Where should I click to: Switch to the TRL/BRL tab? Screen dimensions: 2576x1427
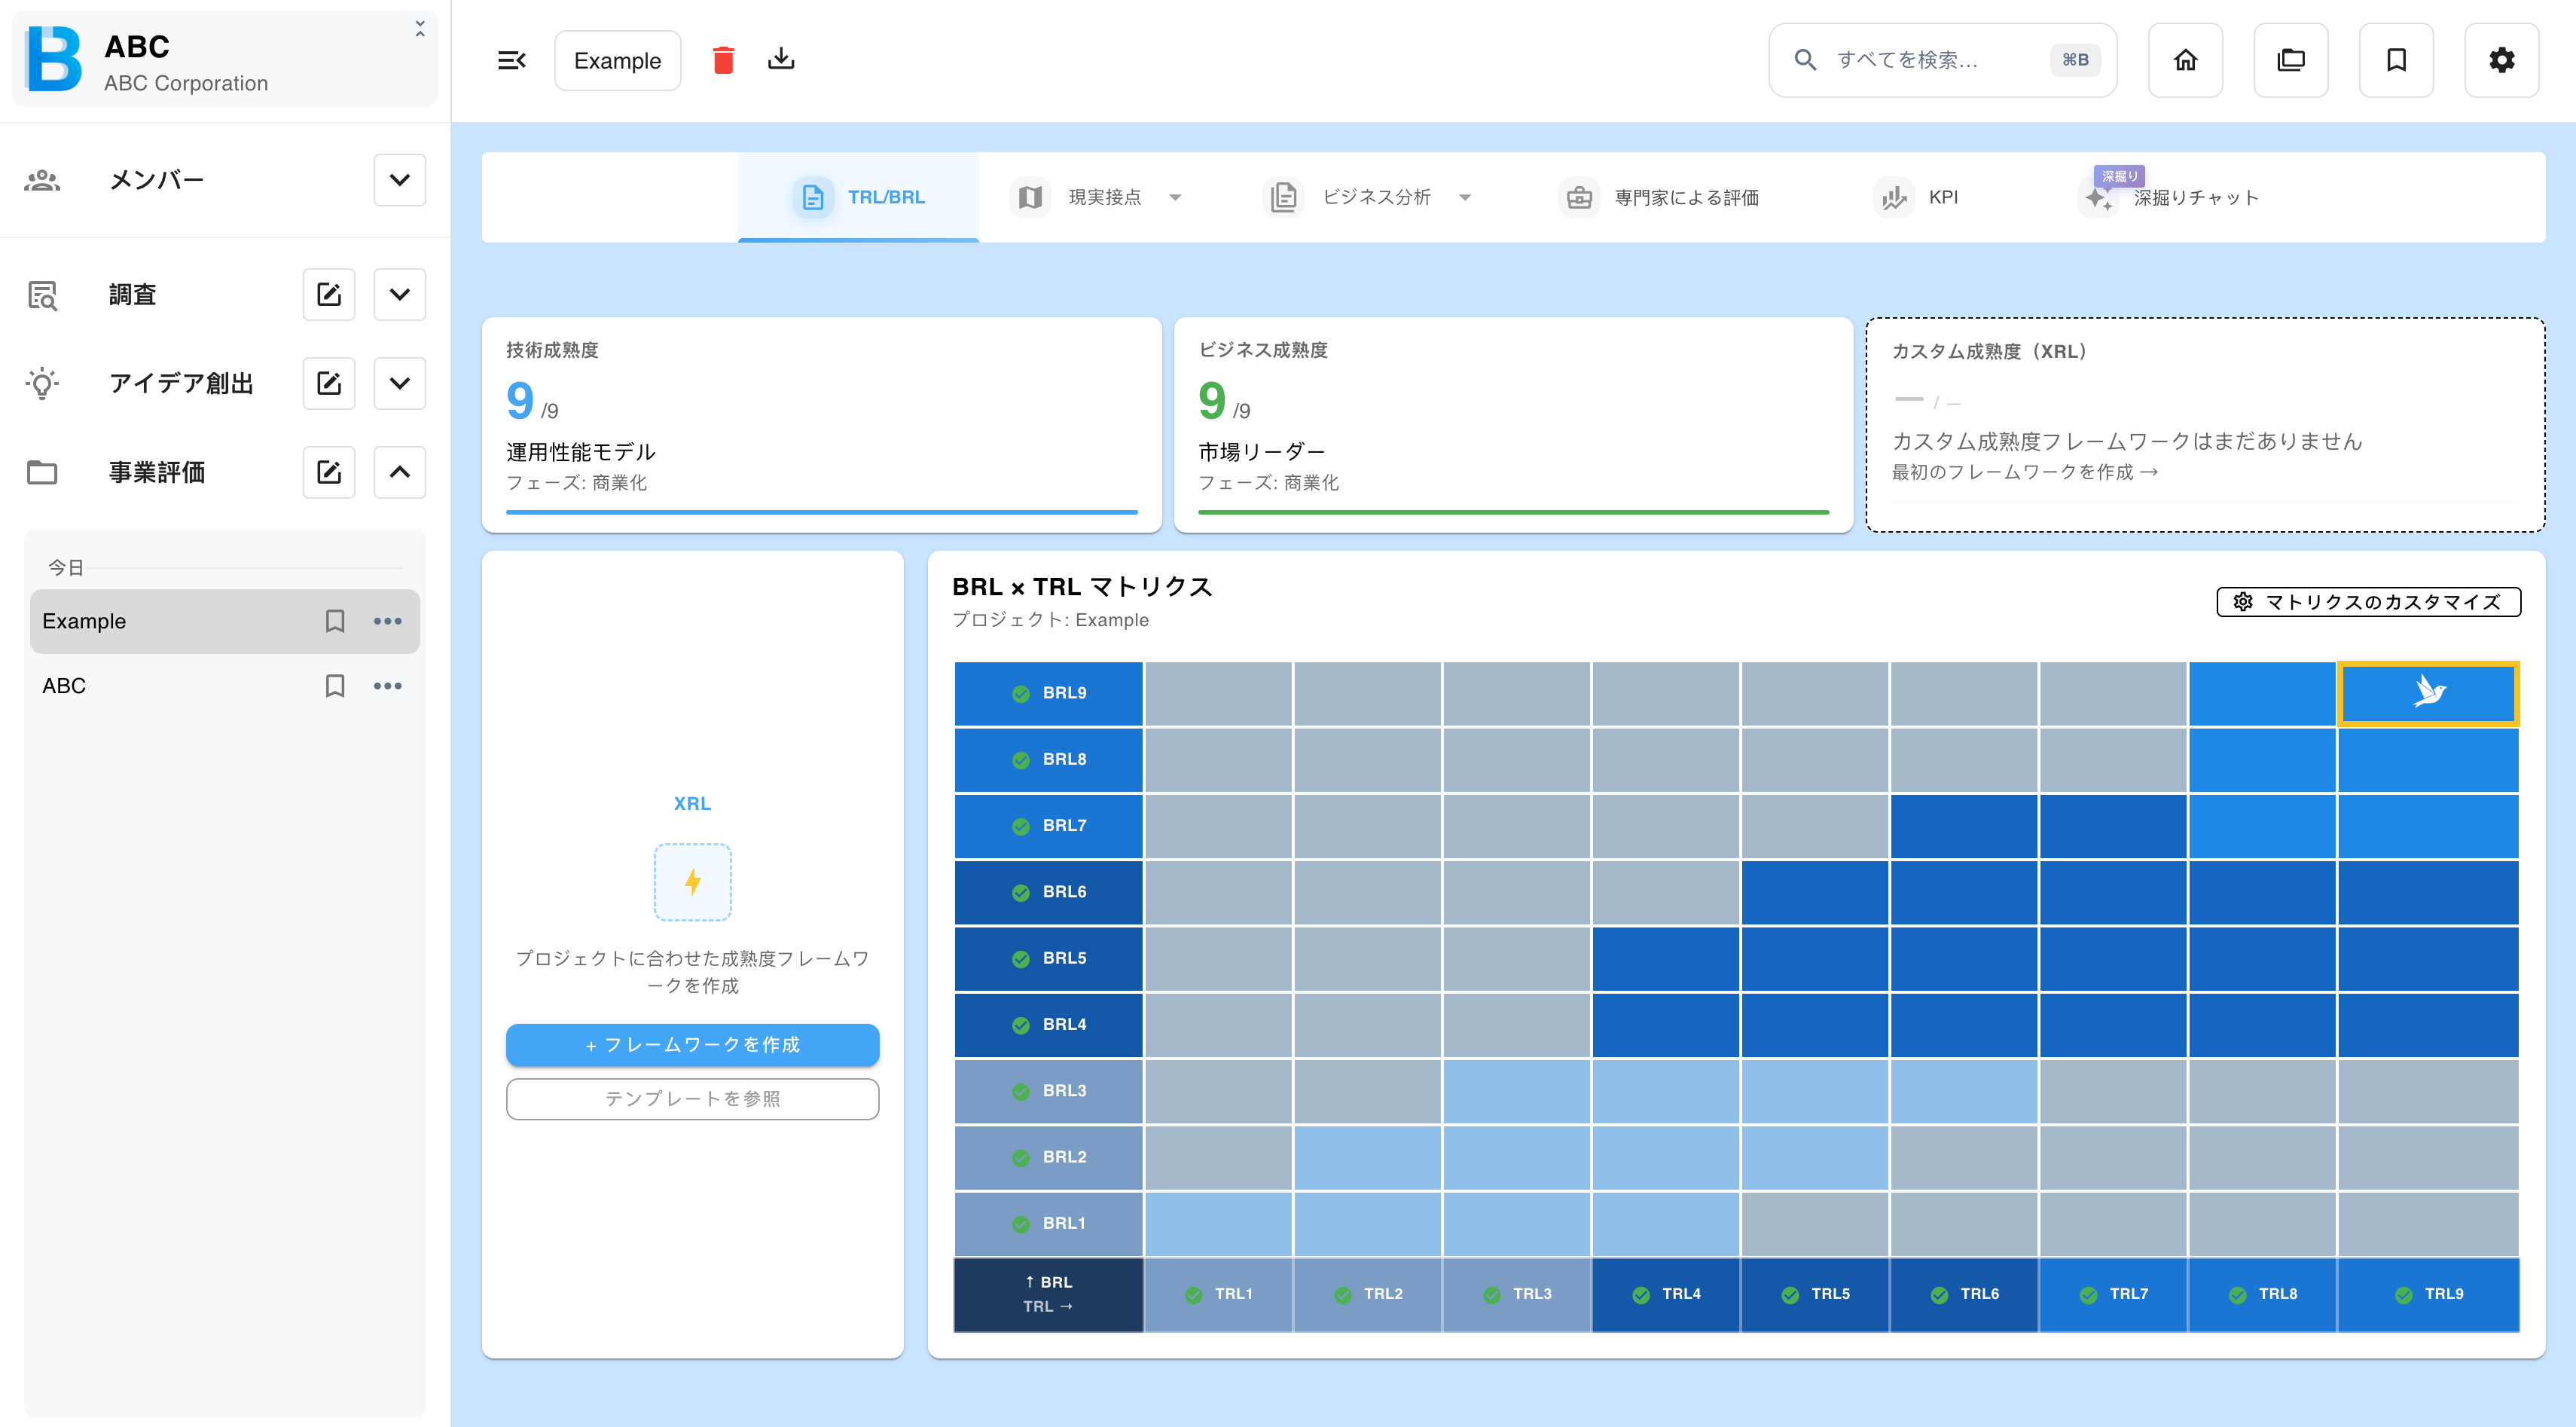[858, 197]
